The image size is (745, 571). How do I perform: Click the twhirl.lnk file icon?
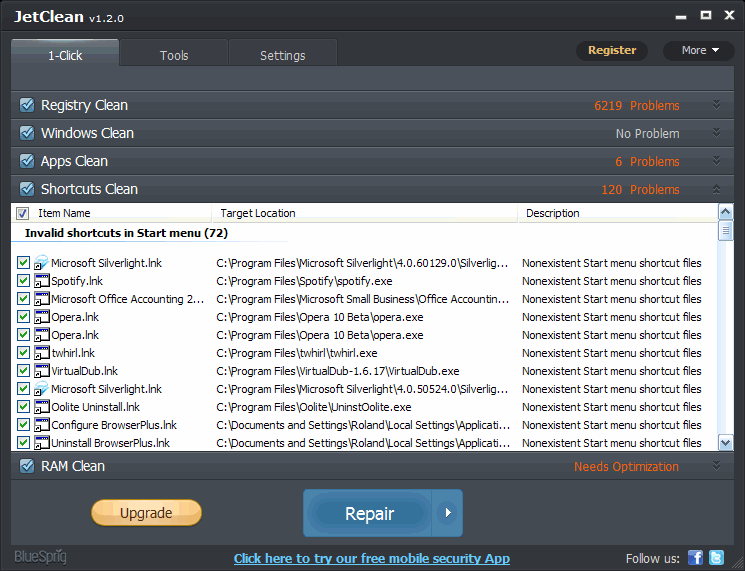click(42, 354)
